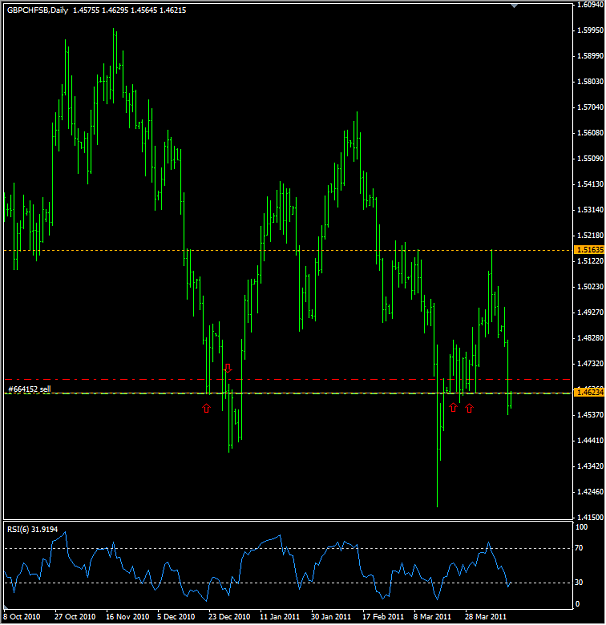Click the 28 Mar 2011 date label
This screenshot has width=606, height=625.
point(485,617)
